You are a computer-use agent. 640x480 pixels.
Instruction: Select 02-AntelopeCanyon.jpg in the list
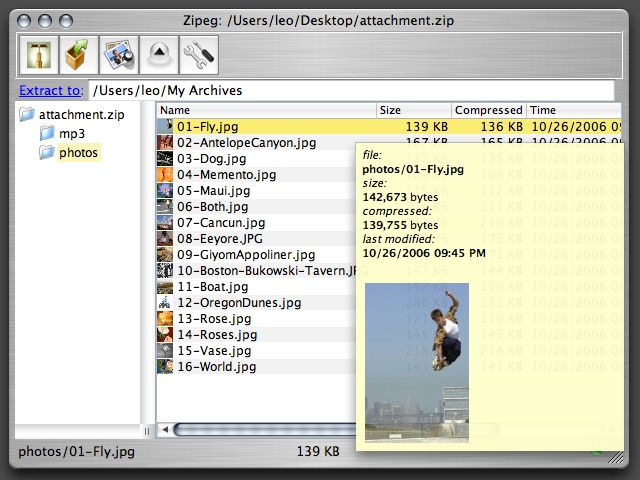[246, 143]
